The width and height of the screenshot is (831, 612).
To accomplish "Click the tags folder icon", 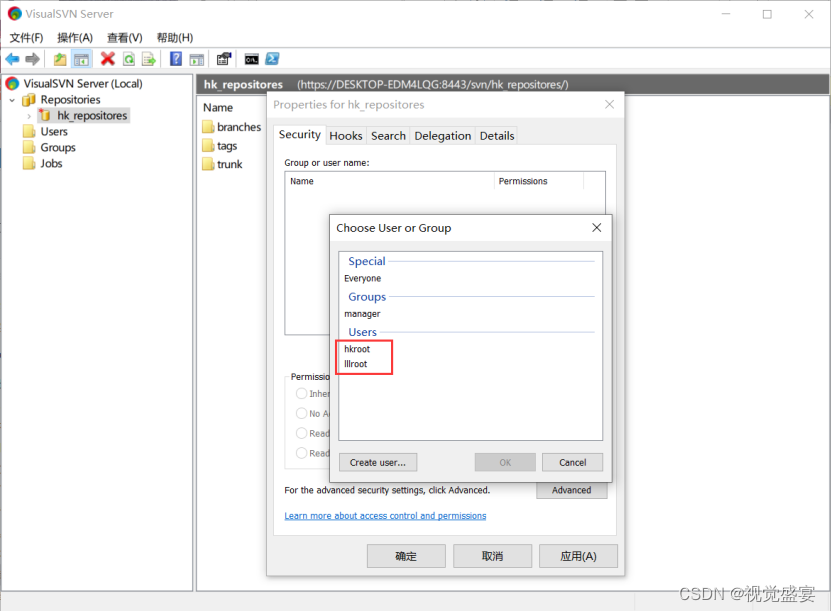I will point(208,146).
